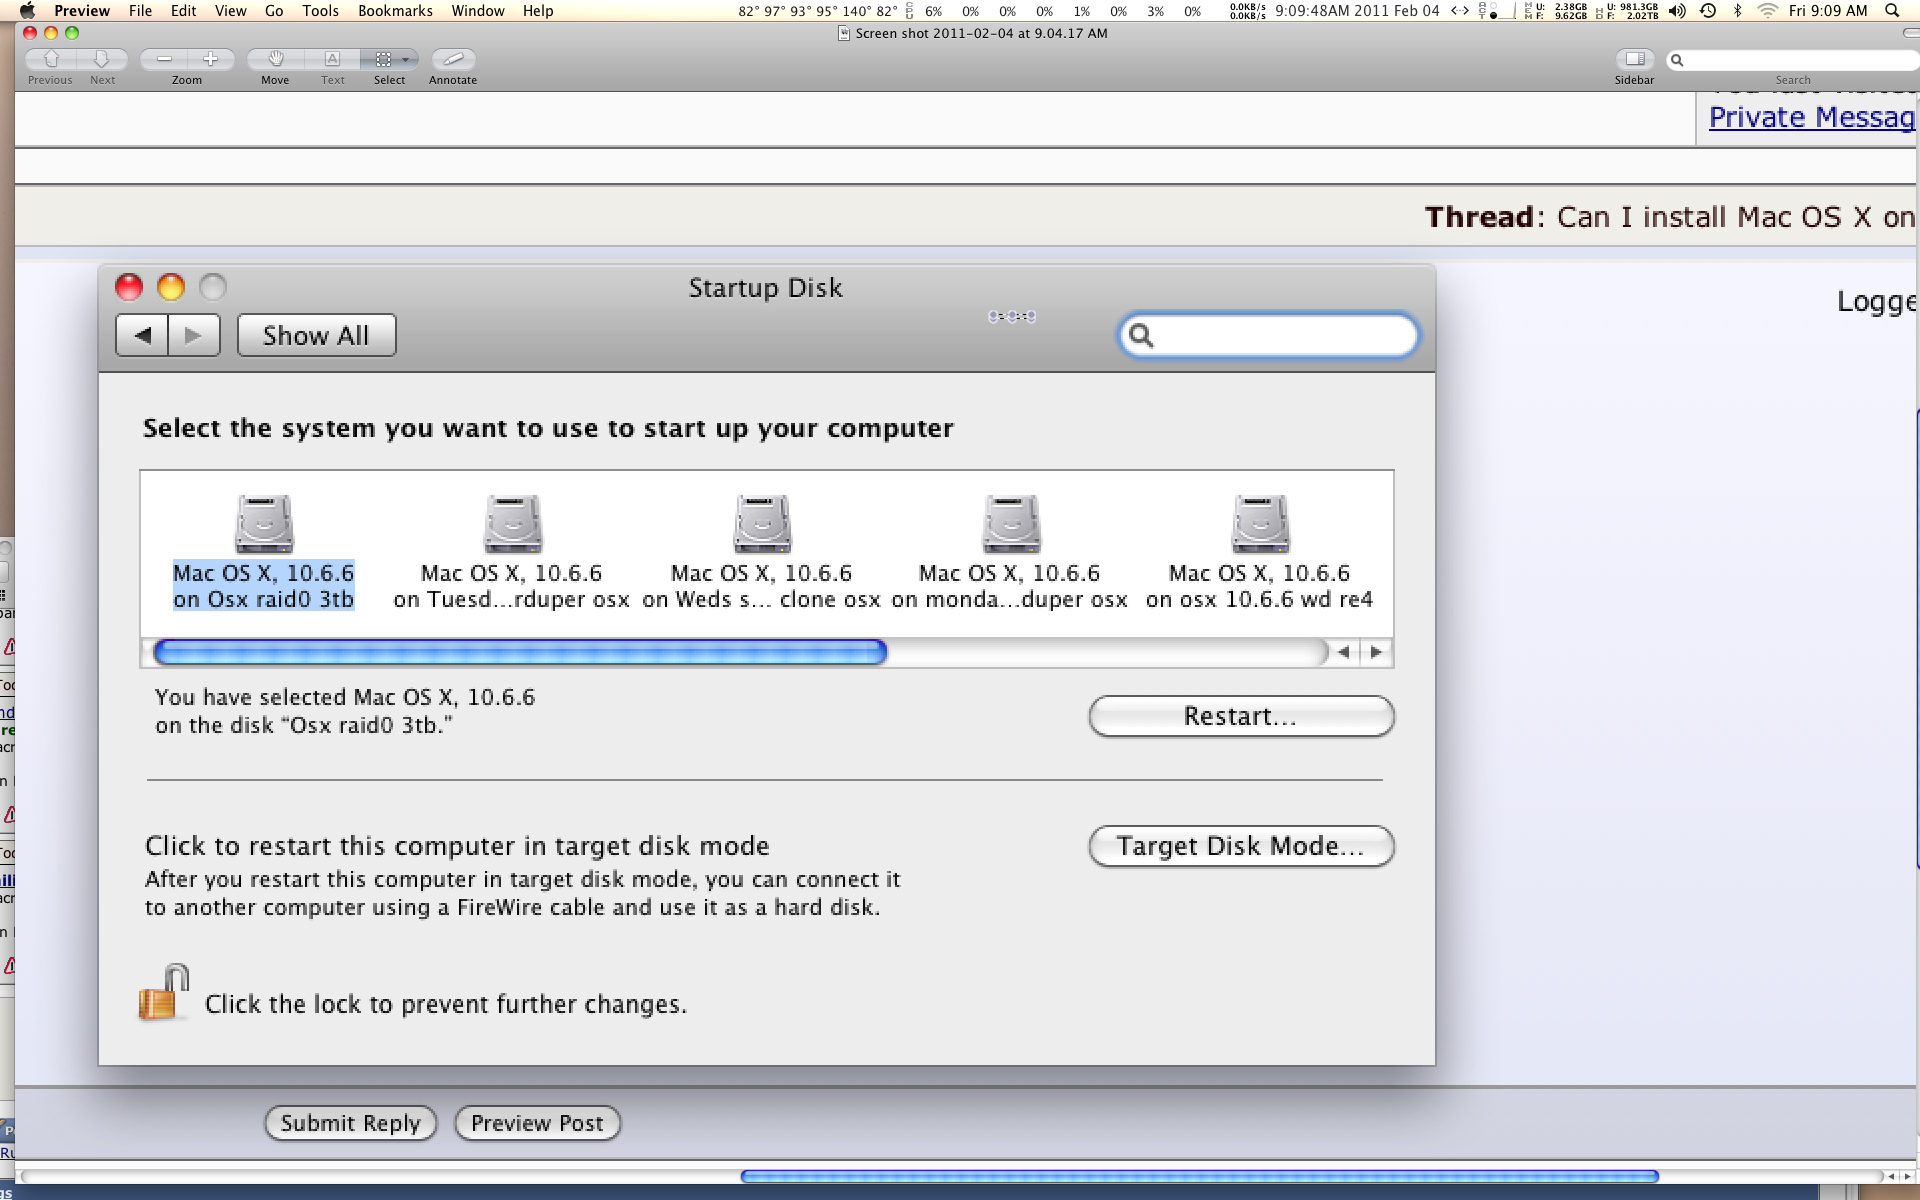
Task: Click the lock icon to prevent changes
Action: (x=164, y=992)
